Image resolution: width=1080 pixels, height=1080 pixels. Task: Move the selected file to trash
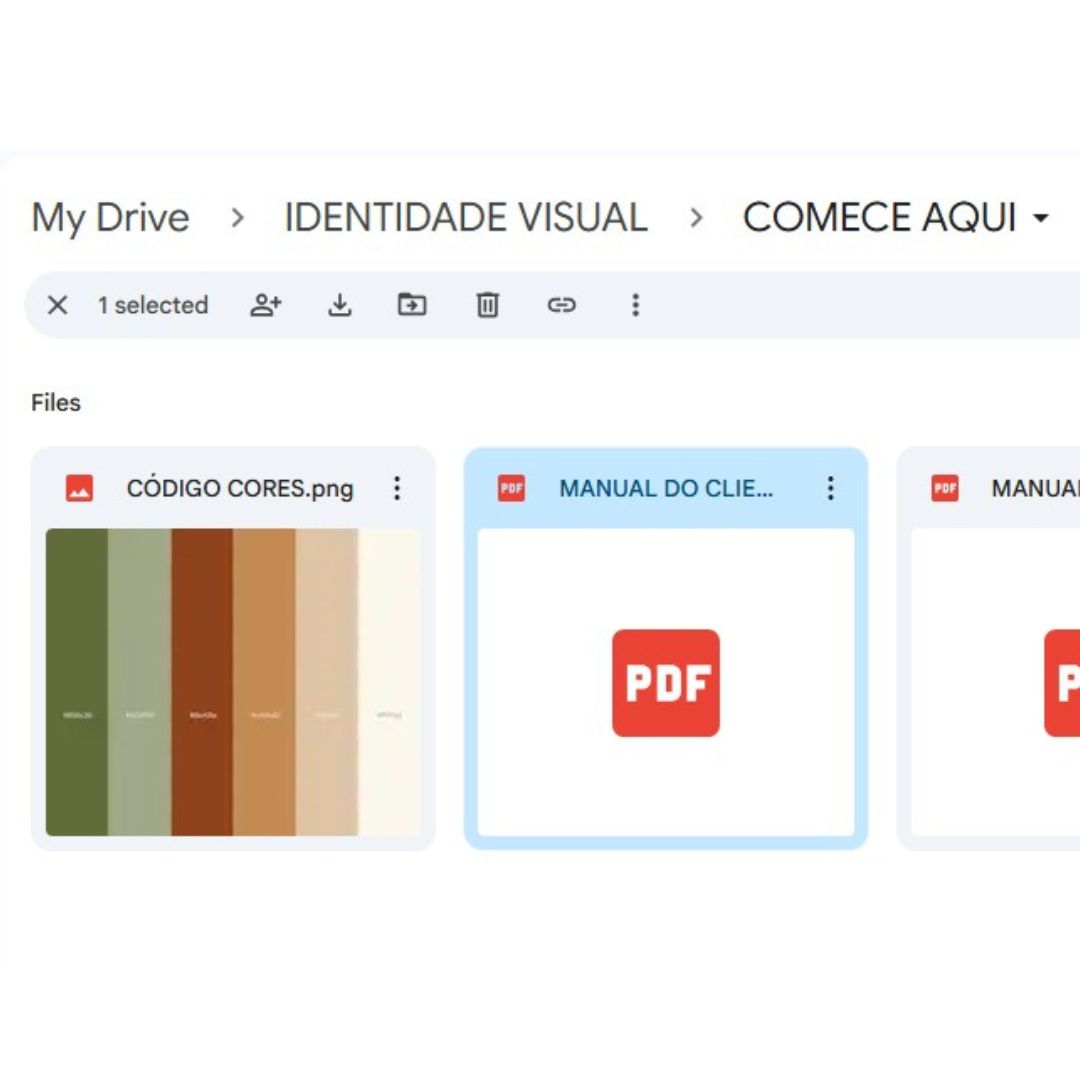pyautogui.click(x=488, y=305)
